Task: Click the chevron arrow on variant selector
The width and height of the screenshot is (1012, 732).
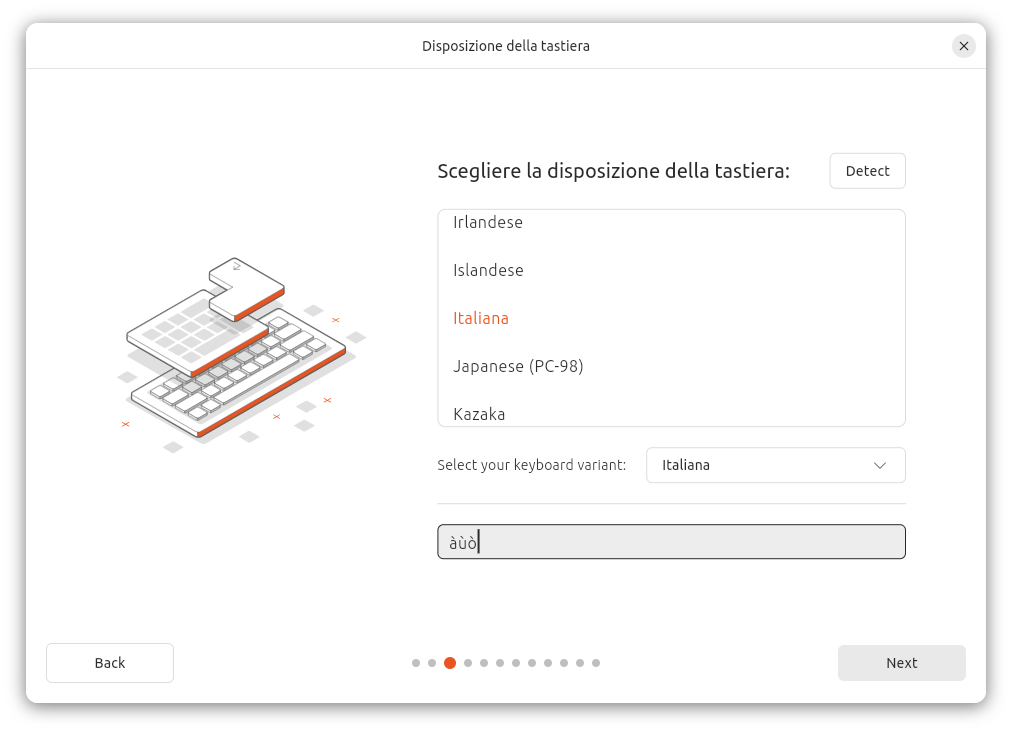Action: 880,465
